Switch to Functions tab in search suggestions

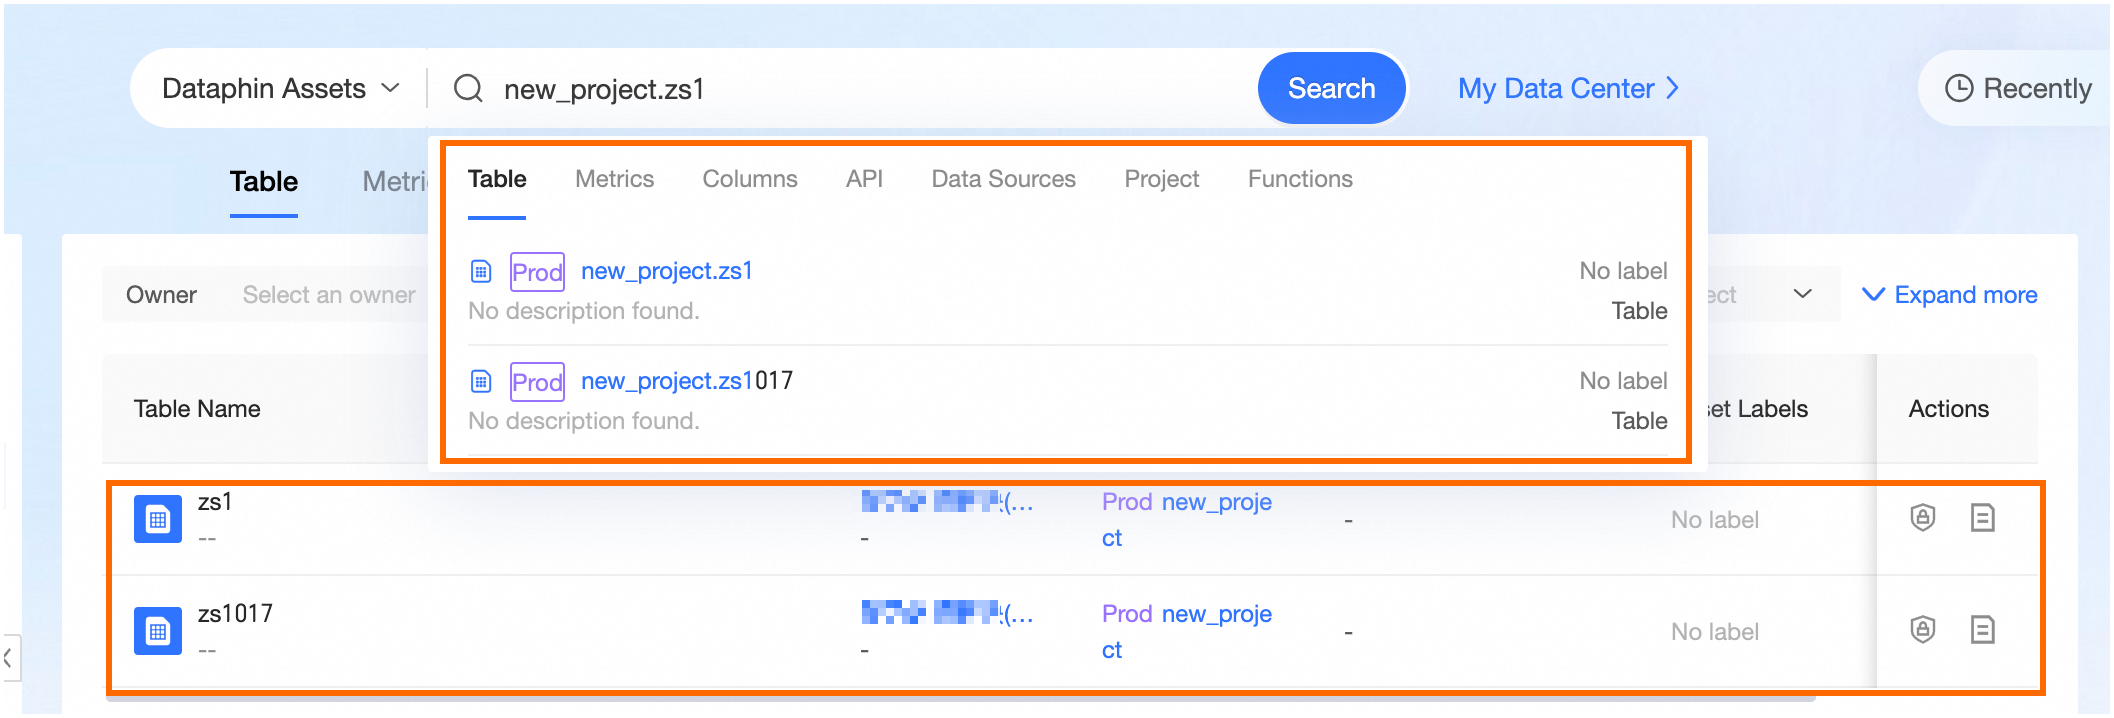(1300, 179)
